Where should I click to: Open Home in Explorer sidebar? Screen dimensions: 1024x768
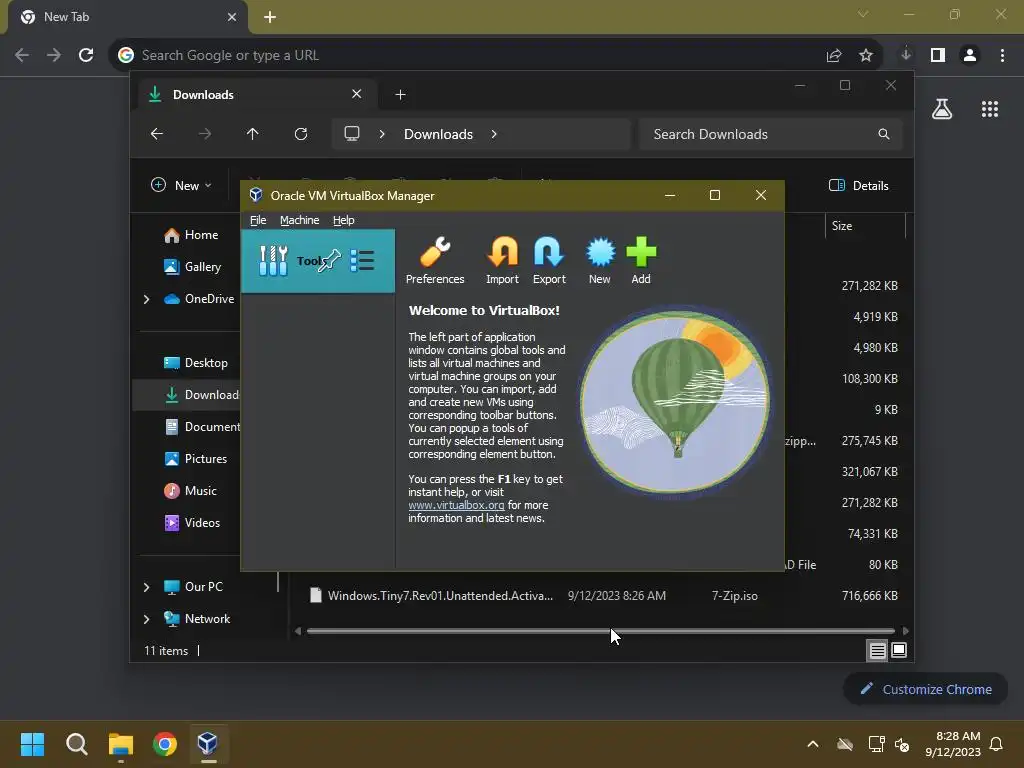pos(191,235)
